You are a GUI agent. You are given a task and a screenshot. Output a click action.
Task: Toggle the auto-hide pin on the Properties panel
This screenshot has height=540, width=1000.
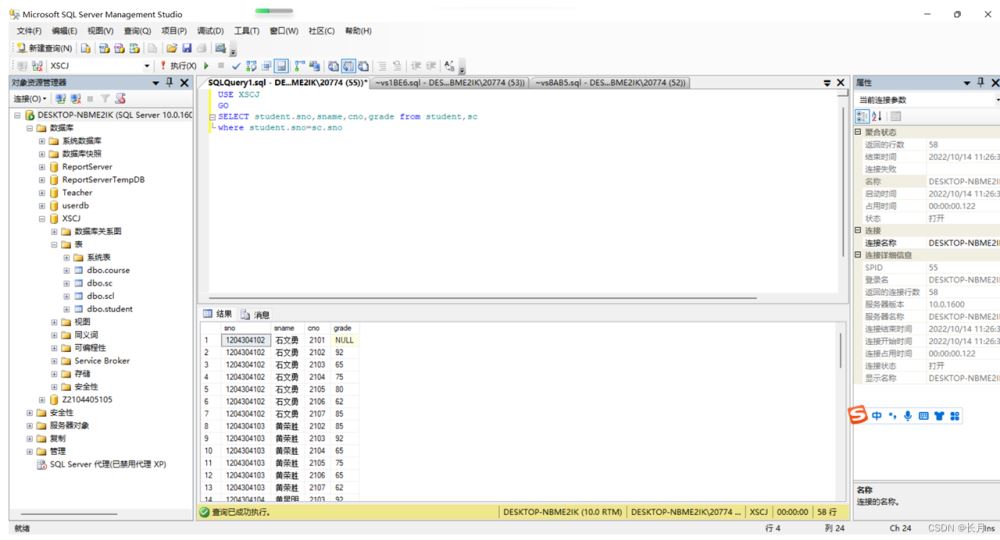981,82
